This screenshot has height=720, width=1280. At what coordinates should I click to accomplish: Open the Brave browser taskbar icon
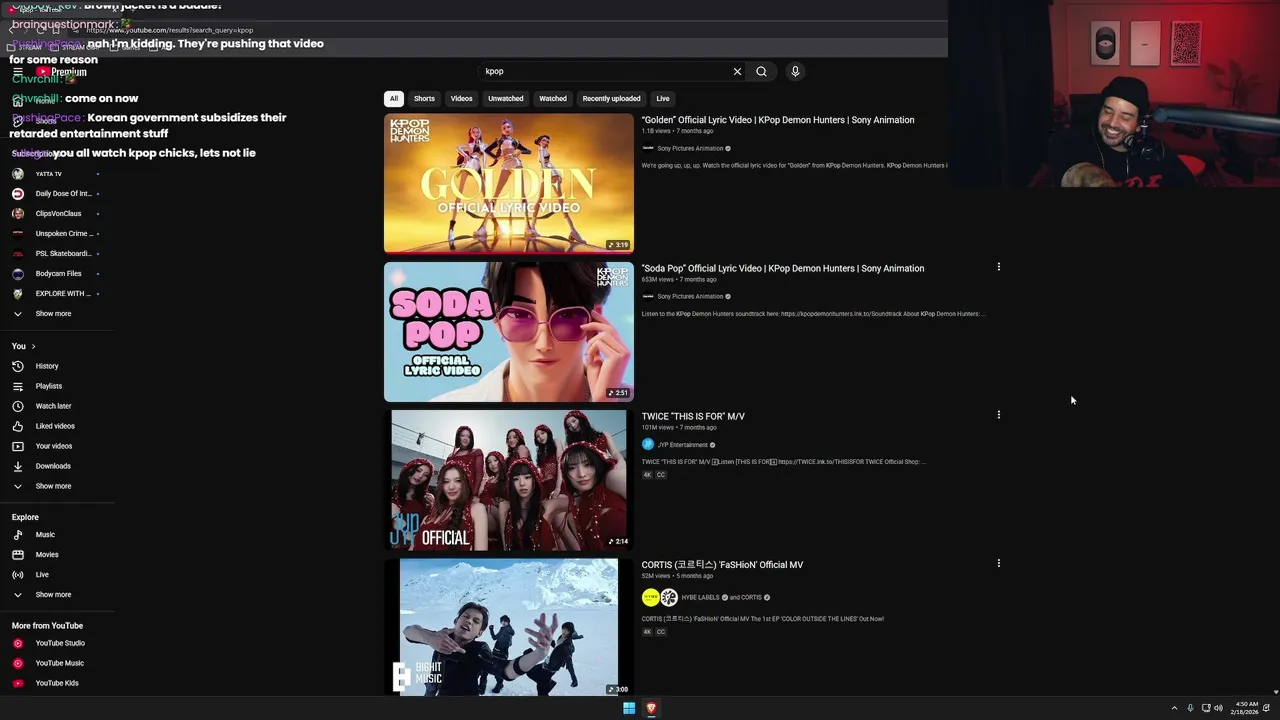[x=651, y=708]
